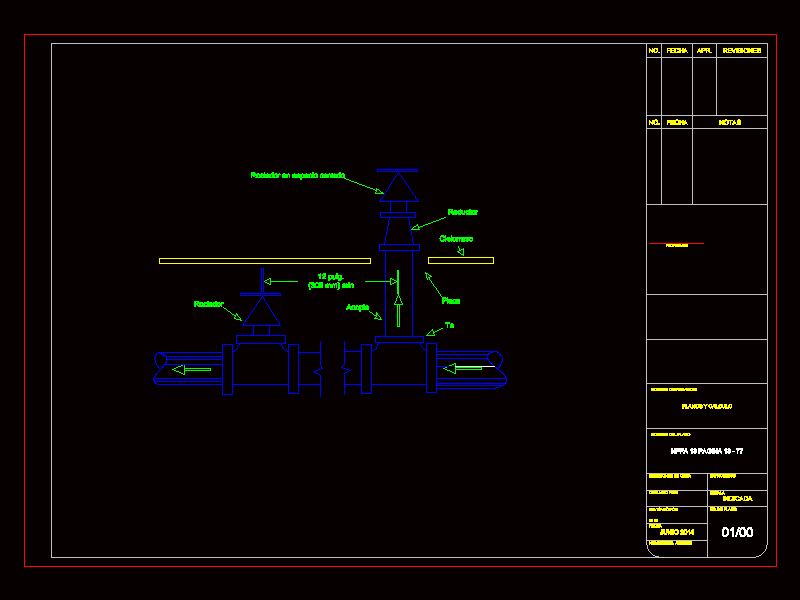Select the 'NFPA 13 PAGINA 13 - 77' title

click(x=707, y=451)
